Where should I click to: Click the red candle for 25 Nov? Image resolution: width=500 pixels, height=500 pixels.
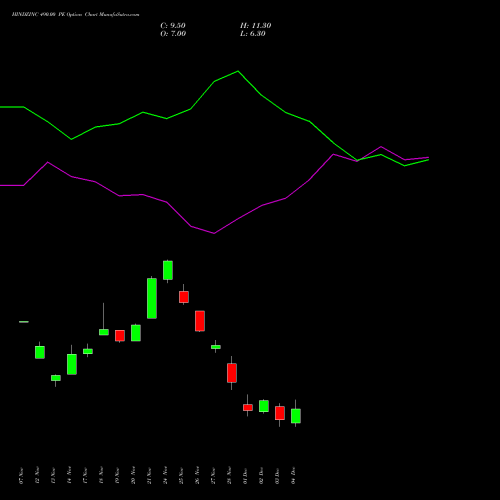(184, 297)
